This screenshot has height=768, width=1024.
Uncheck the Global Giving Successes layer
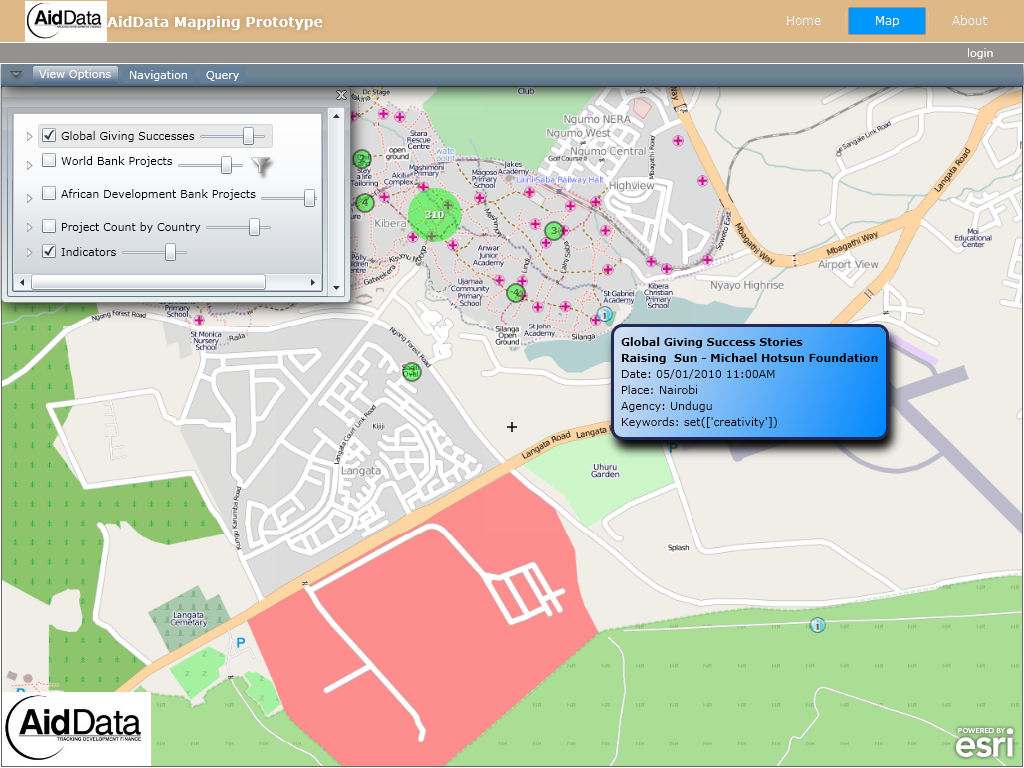tap(49, 135)
